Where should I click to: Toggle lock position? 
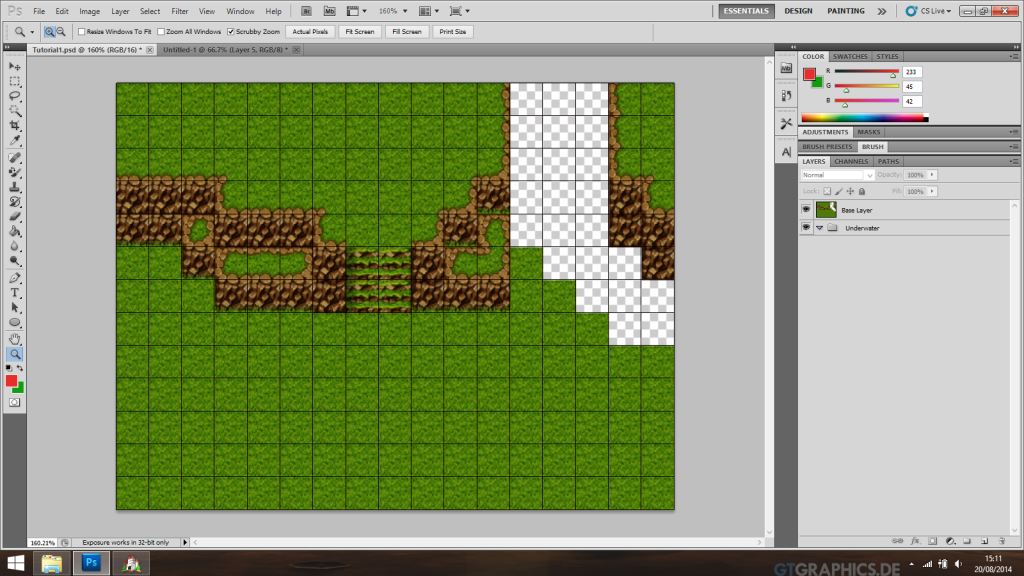(x=850, y=191)
